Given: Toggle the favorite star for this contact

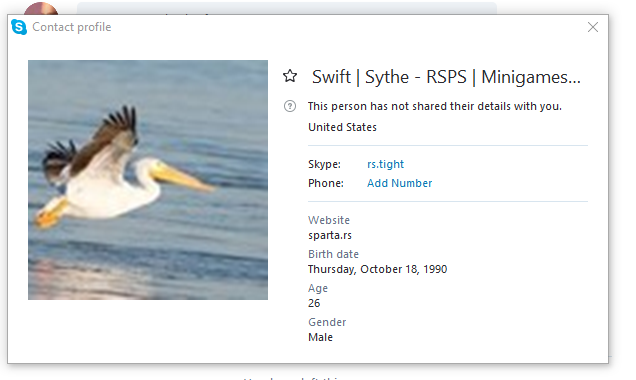Looking at the screenshot, I should tap(290, 76).
